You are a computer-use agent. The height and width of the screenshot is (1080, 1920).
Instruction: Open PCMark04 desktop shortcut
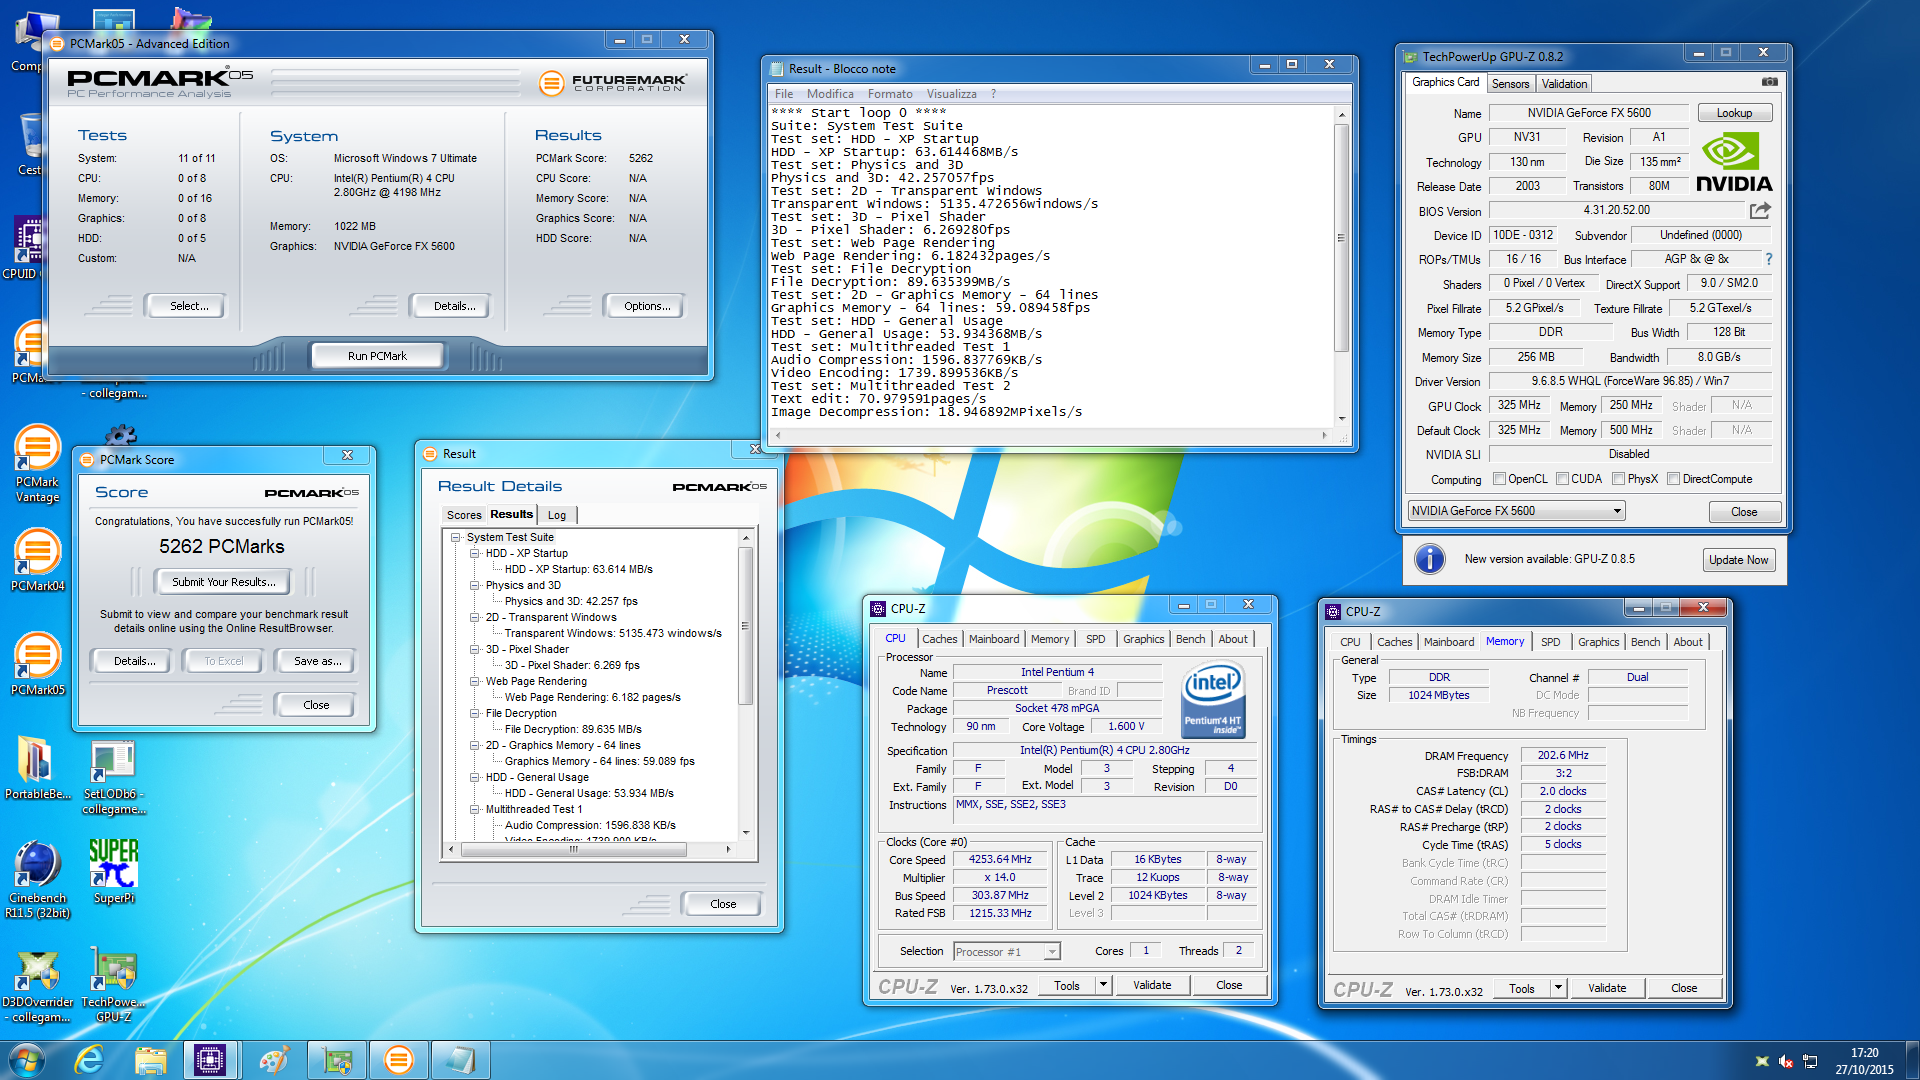click(x=37, y=560)
